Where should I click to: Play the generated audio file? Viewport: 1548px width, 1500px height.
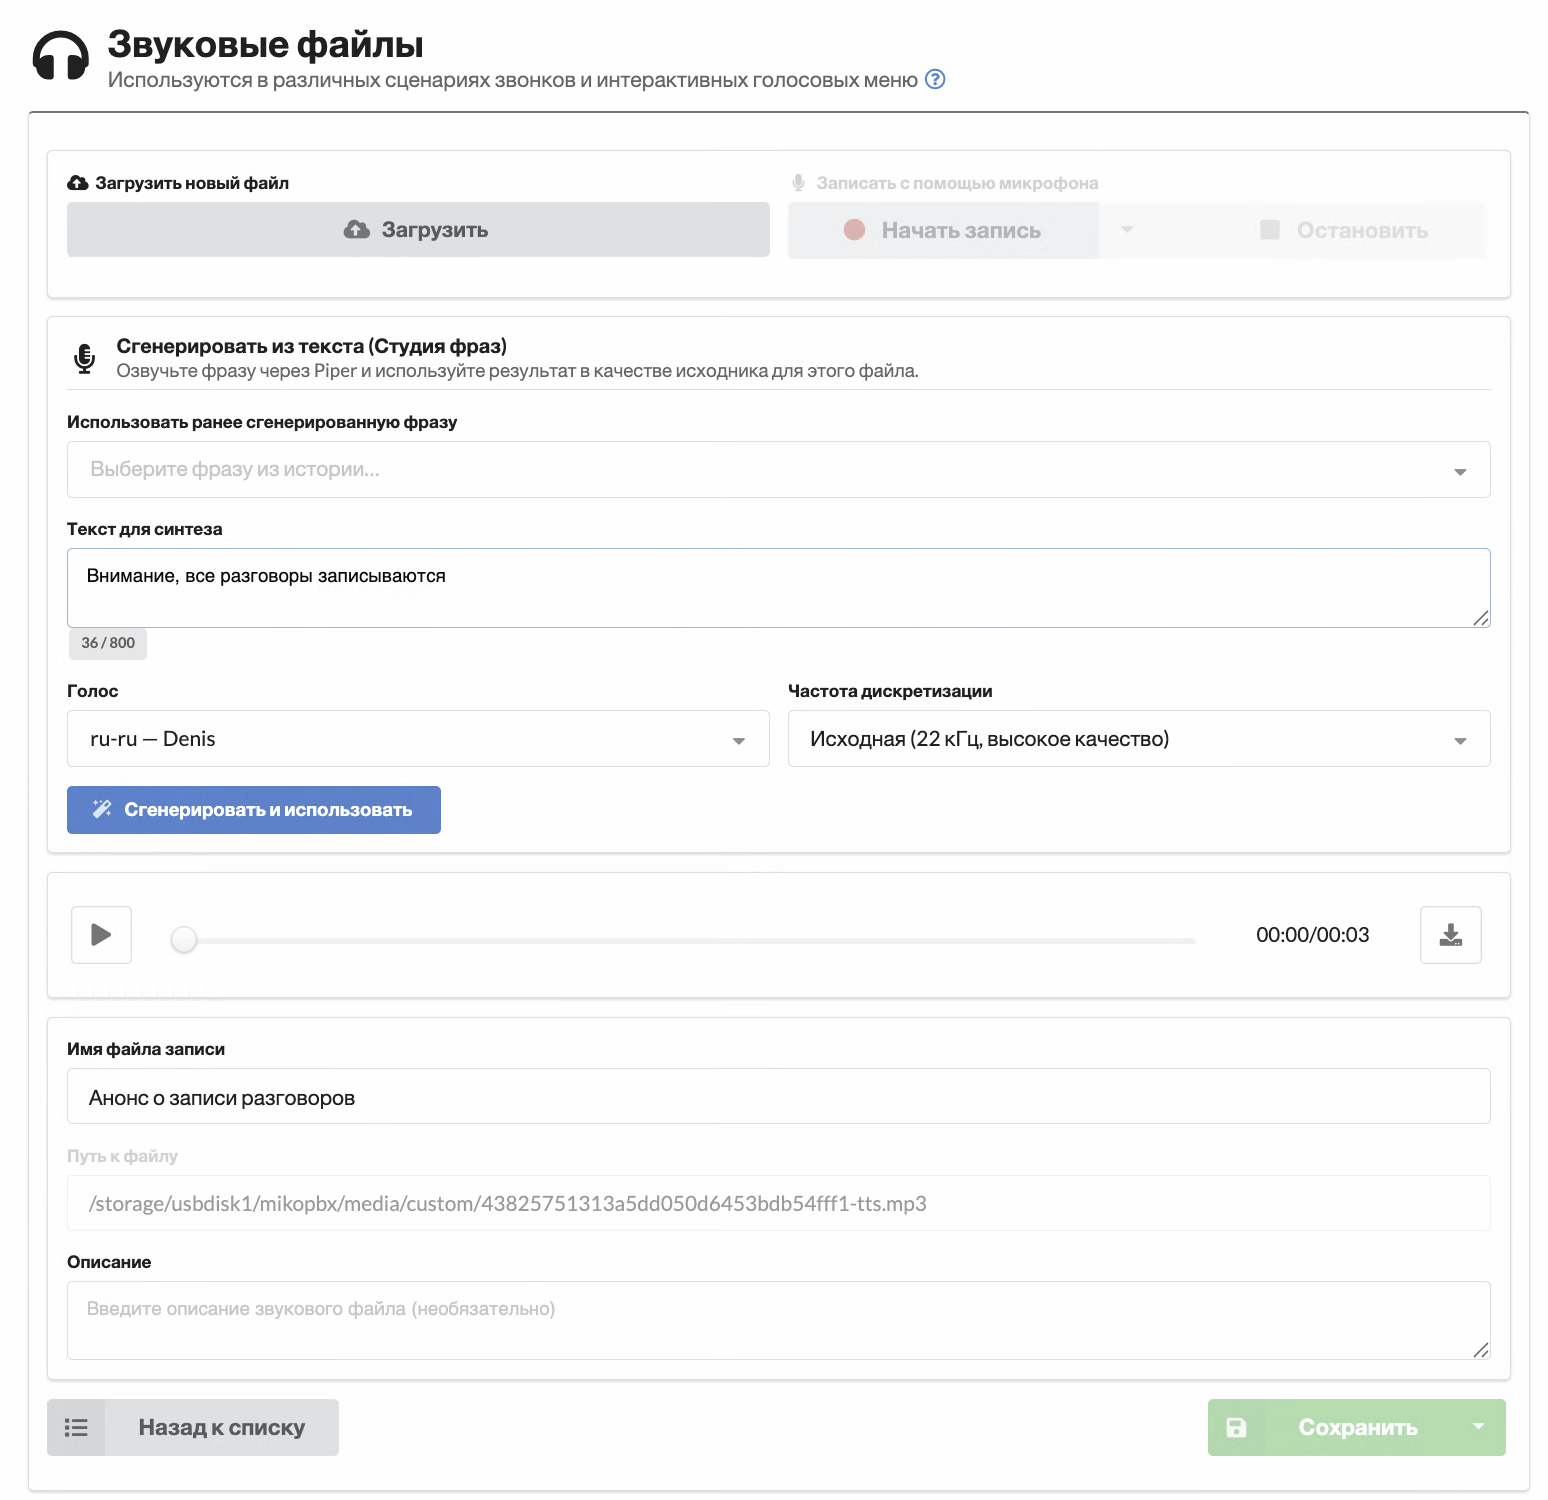tap(101, 935)
